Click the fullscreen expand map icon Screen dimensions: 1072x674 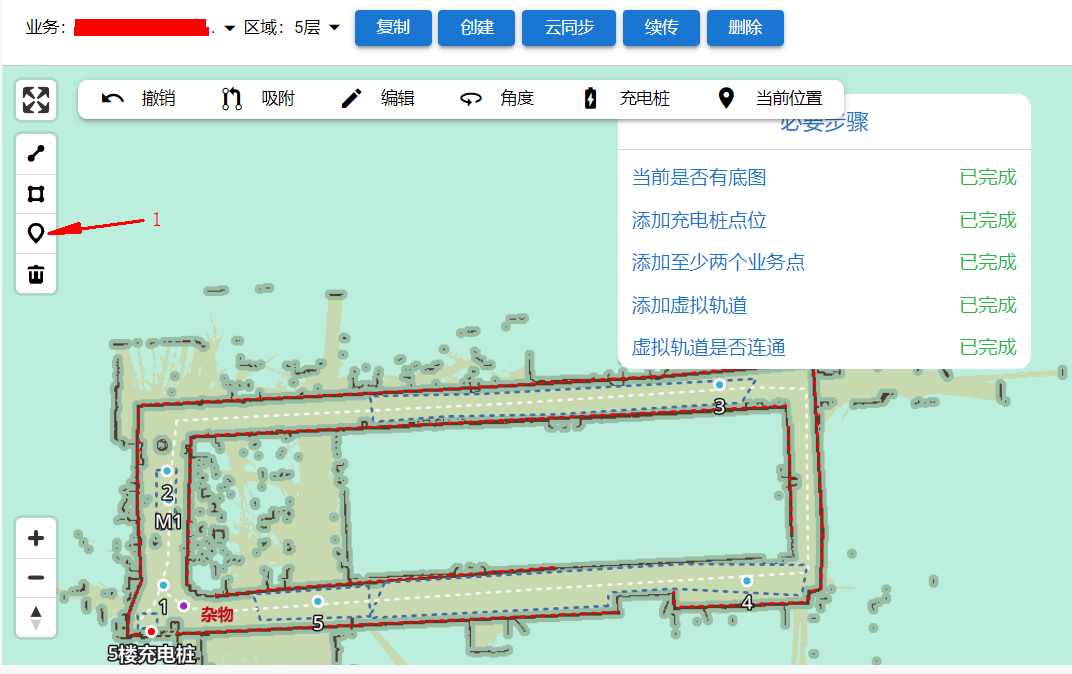[x=36, y=100]
